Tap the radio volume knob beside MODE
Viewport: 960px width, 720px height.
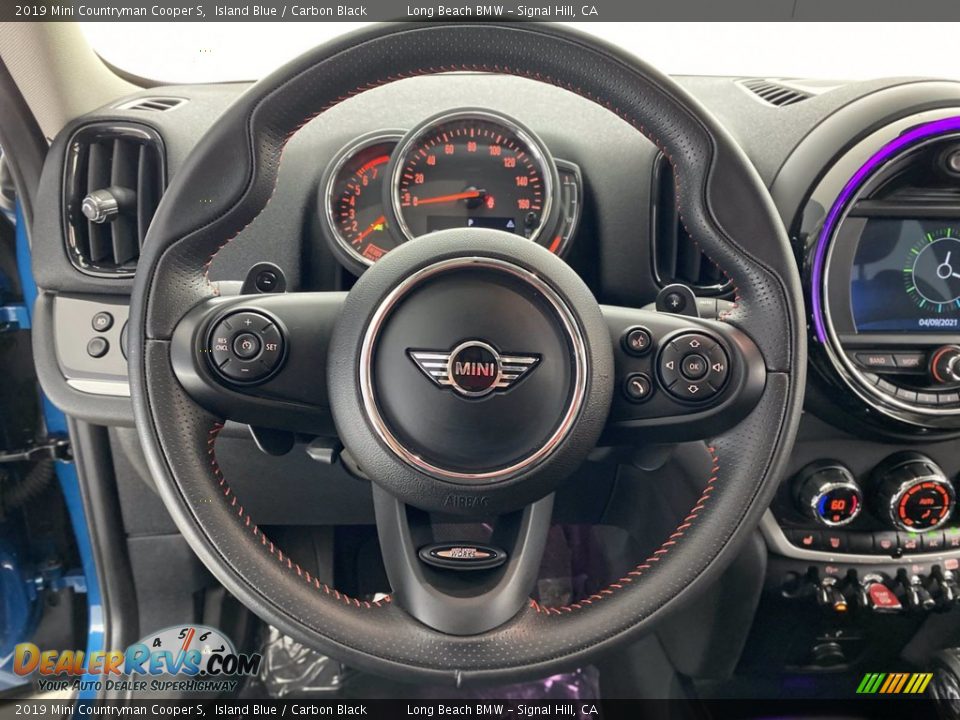coord(947,364)
